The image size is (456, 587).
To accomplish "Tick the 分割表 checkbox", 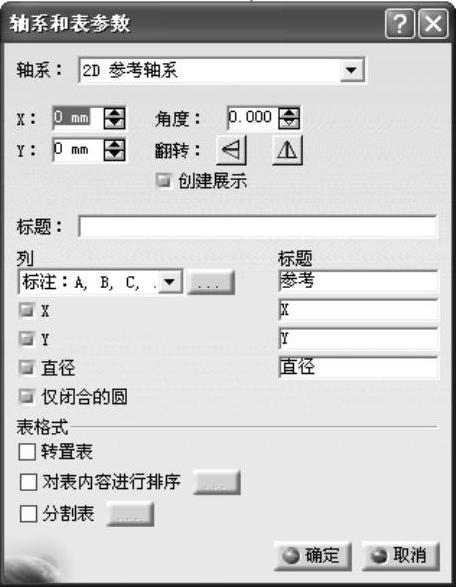I will tap(28, 514).
